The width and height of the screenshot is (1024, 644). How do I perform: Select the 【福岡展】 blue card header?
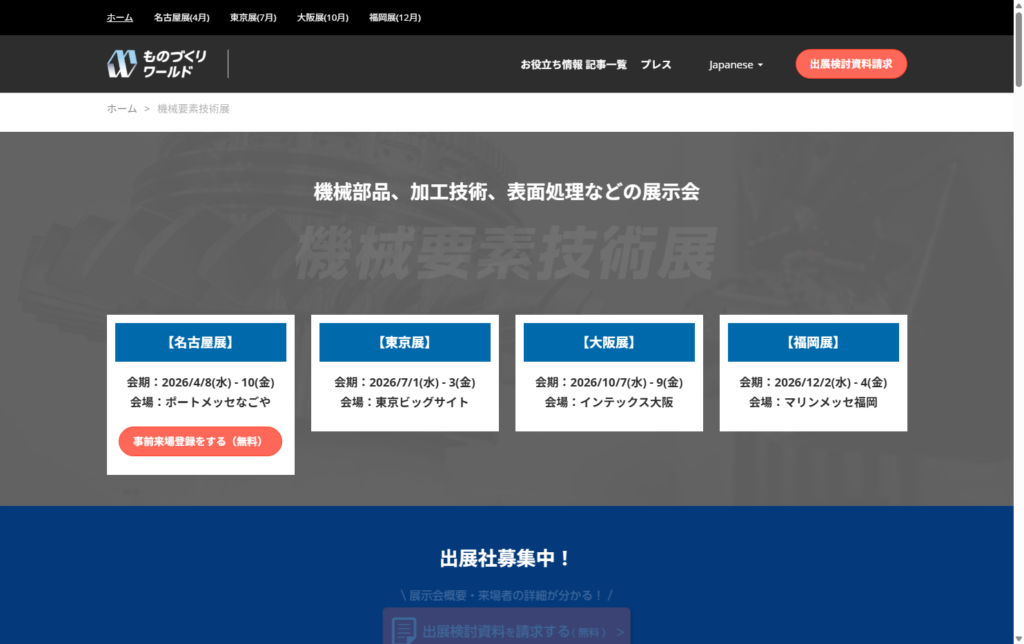[812, 342]
